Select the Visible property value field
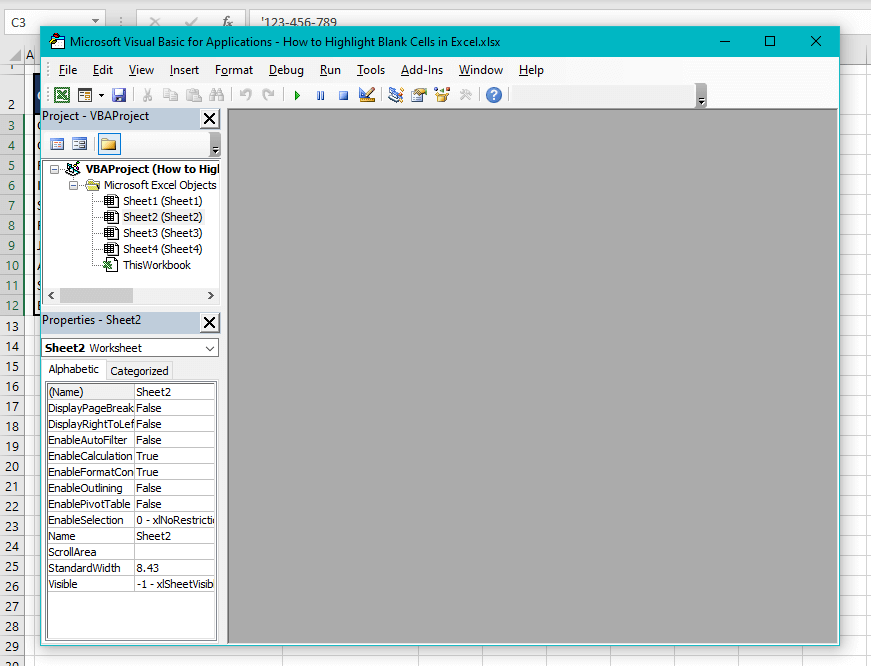The height and width of the screenshot is (666, 871). point(175,583)
